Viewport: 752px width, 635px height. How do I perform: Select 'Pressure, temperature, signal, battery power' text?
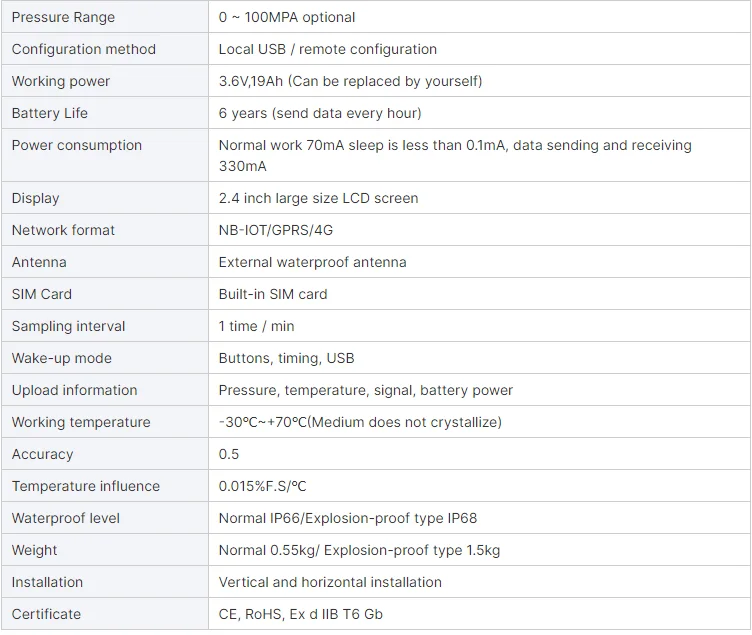366,390
